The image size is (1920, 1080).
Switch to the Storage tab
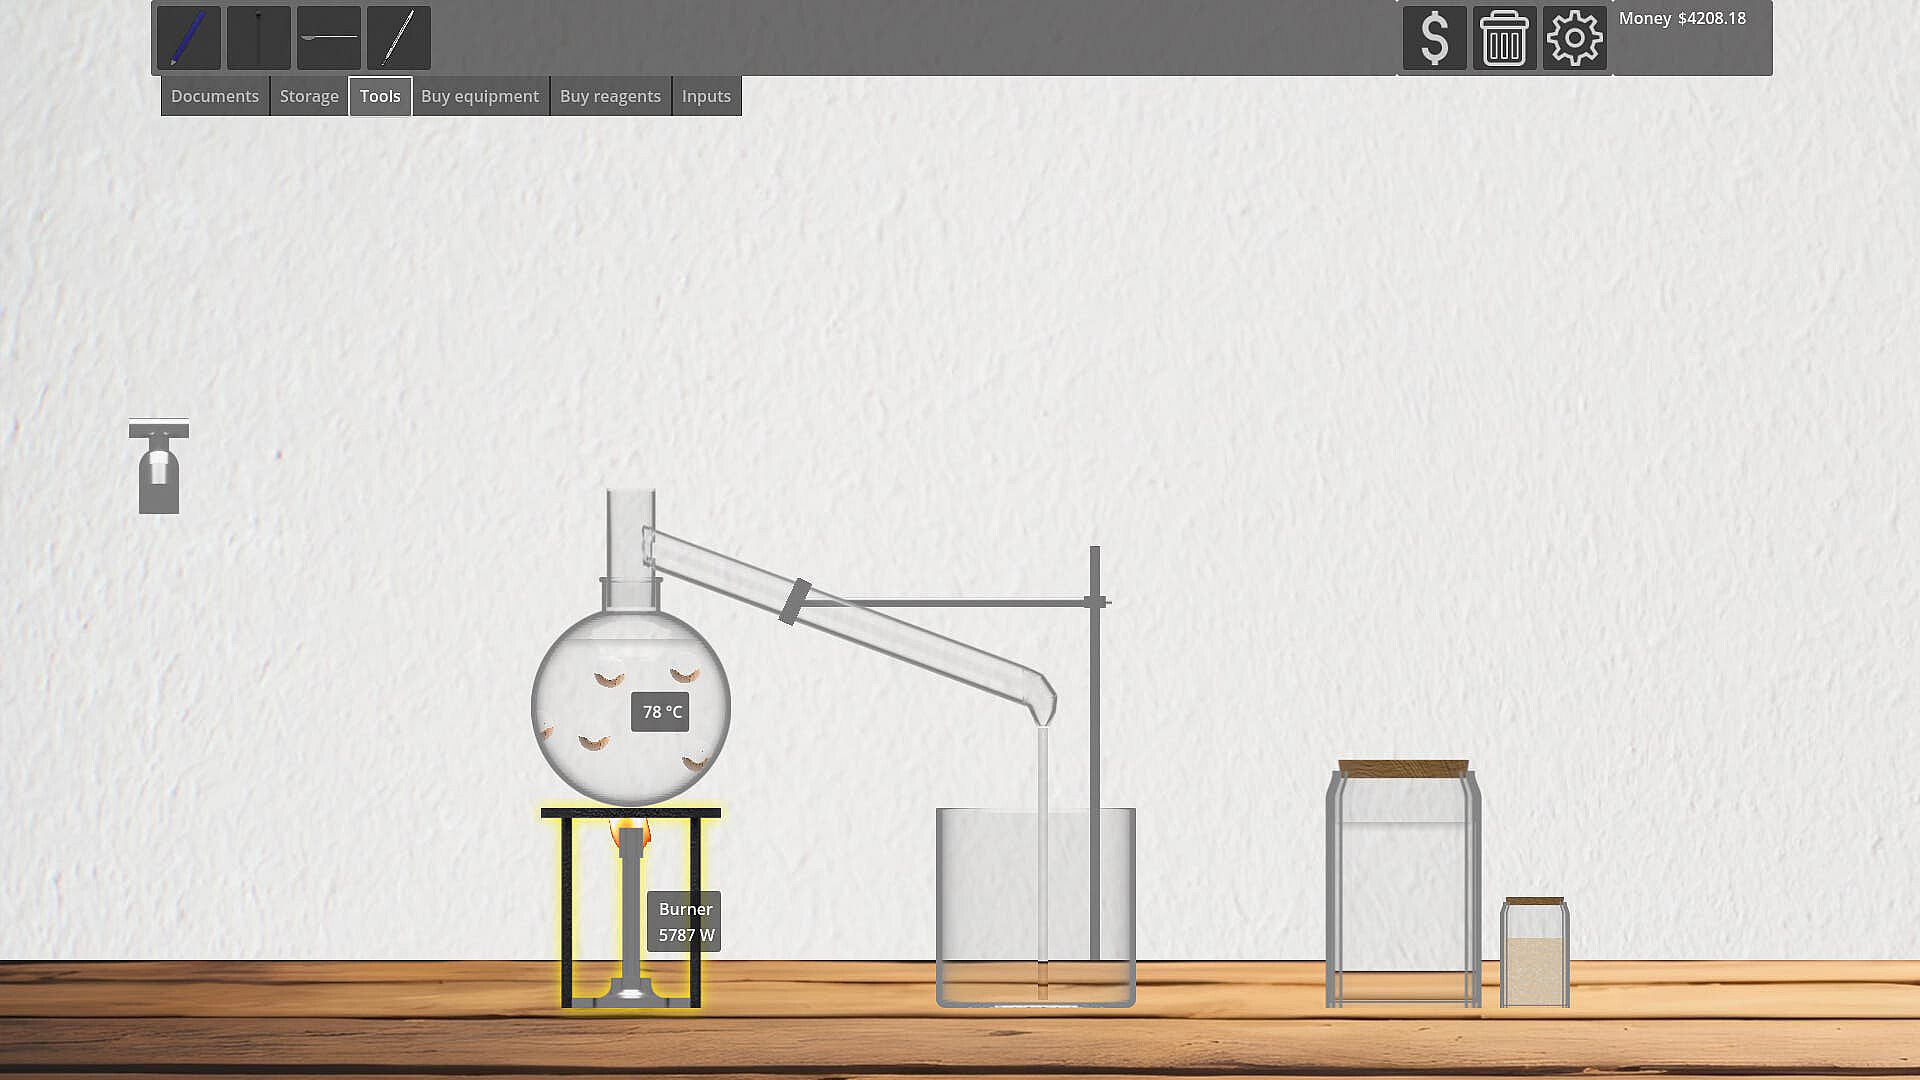[x=309, y=96]
